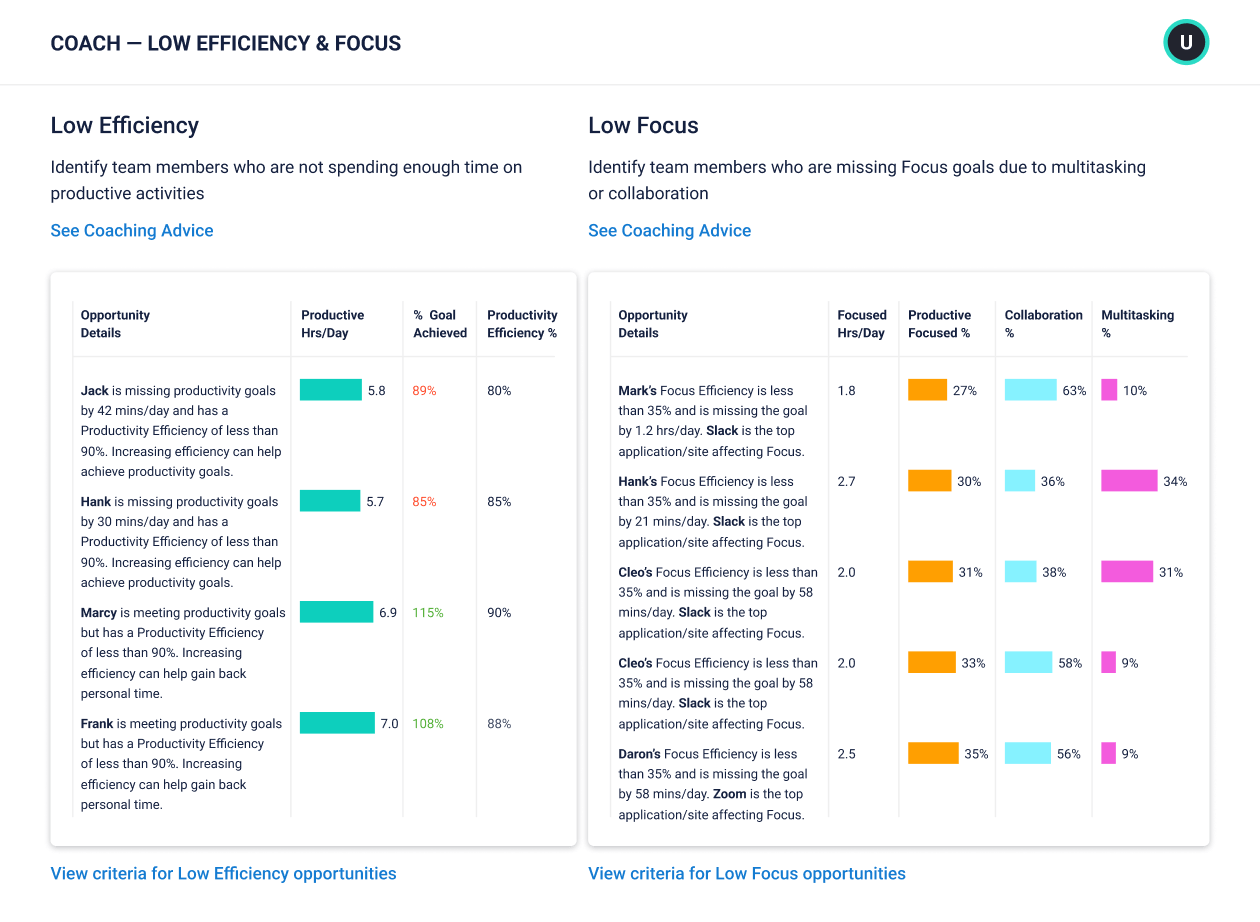This screenshot has height=922, width=1260.
Task: View criteria for Low Focus opportunities
Action: click(746, 874)
